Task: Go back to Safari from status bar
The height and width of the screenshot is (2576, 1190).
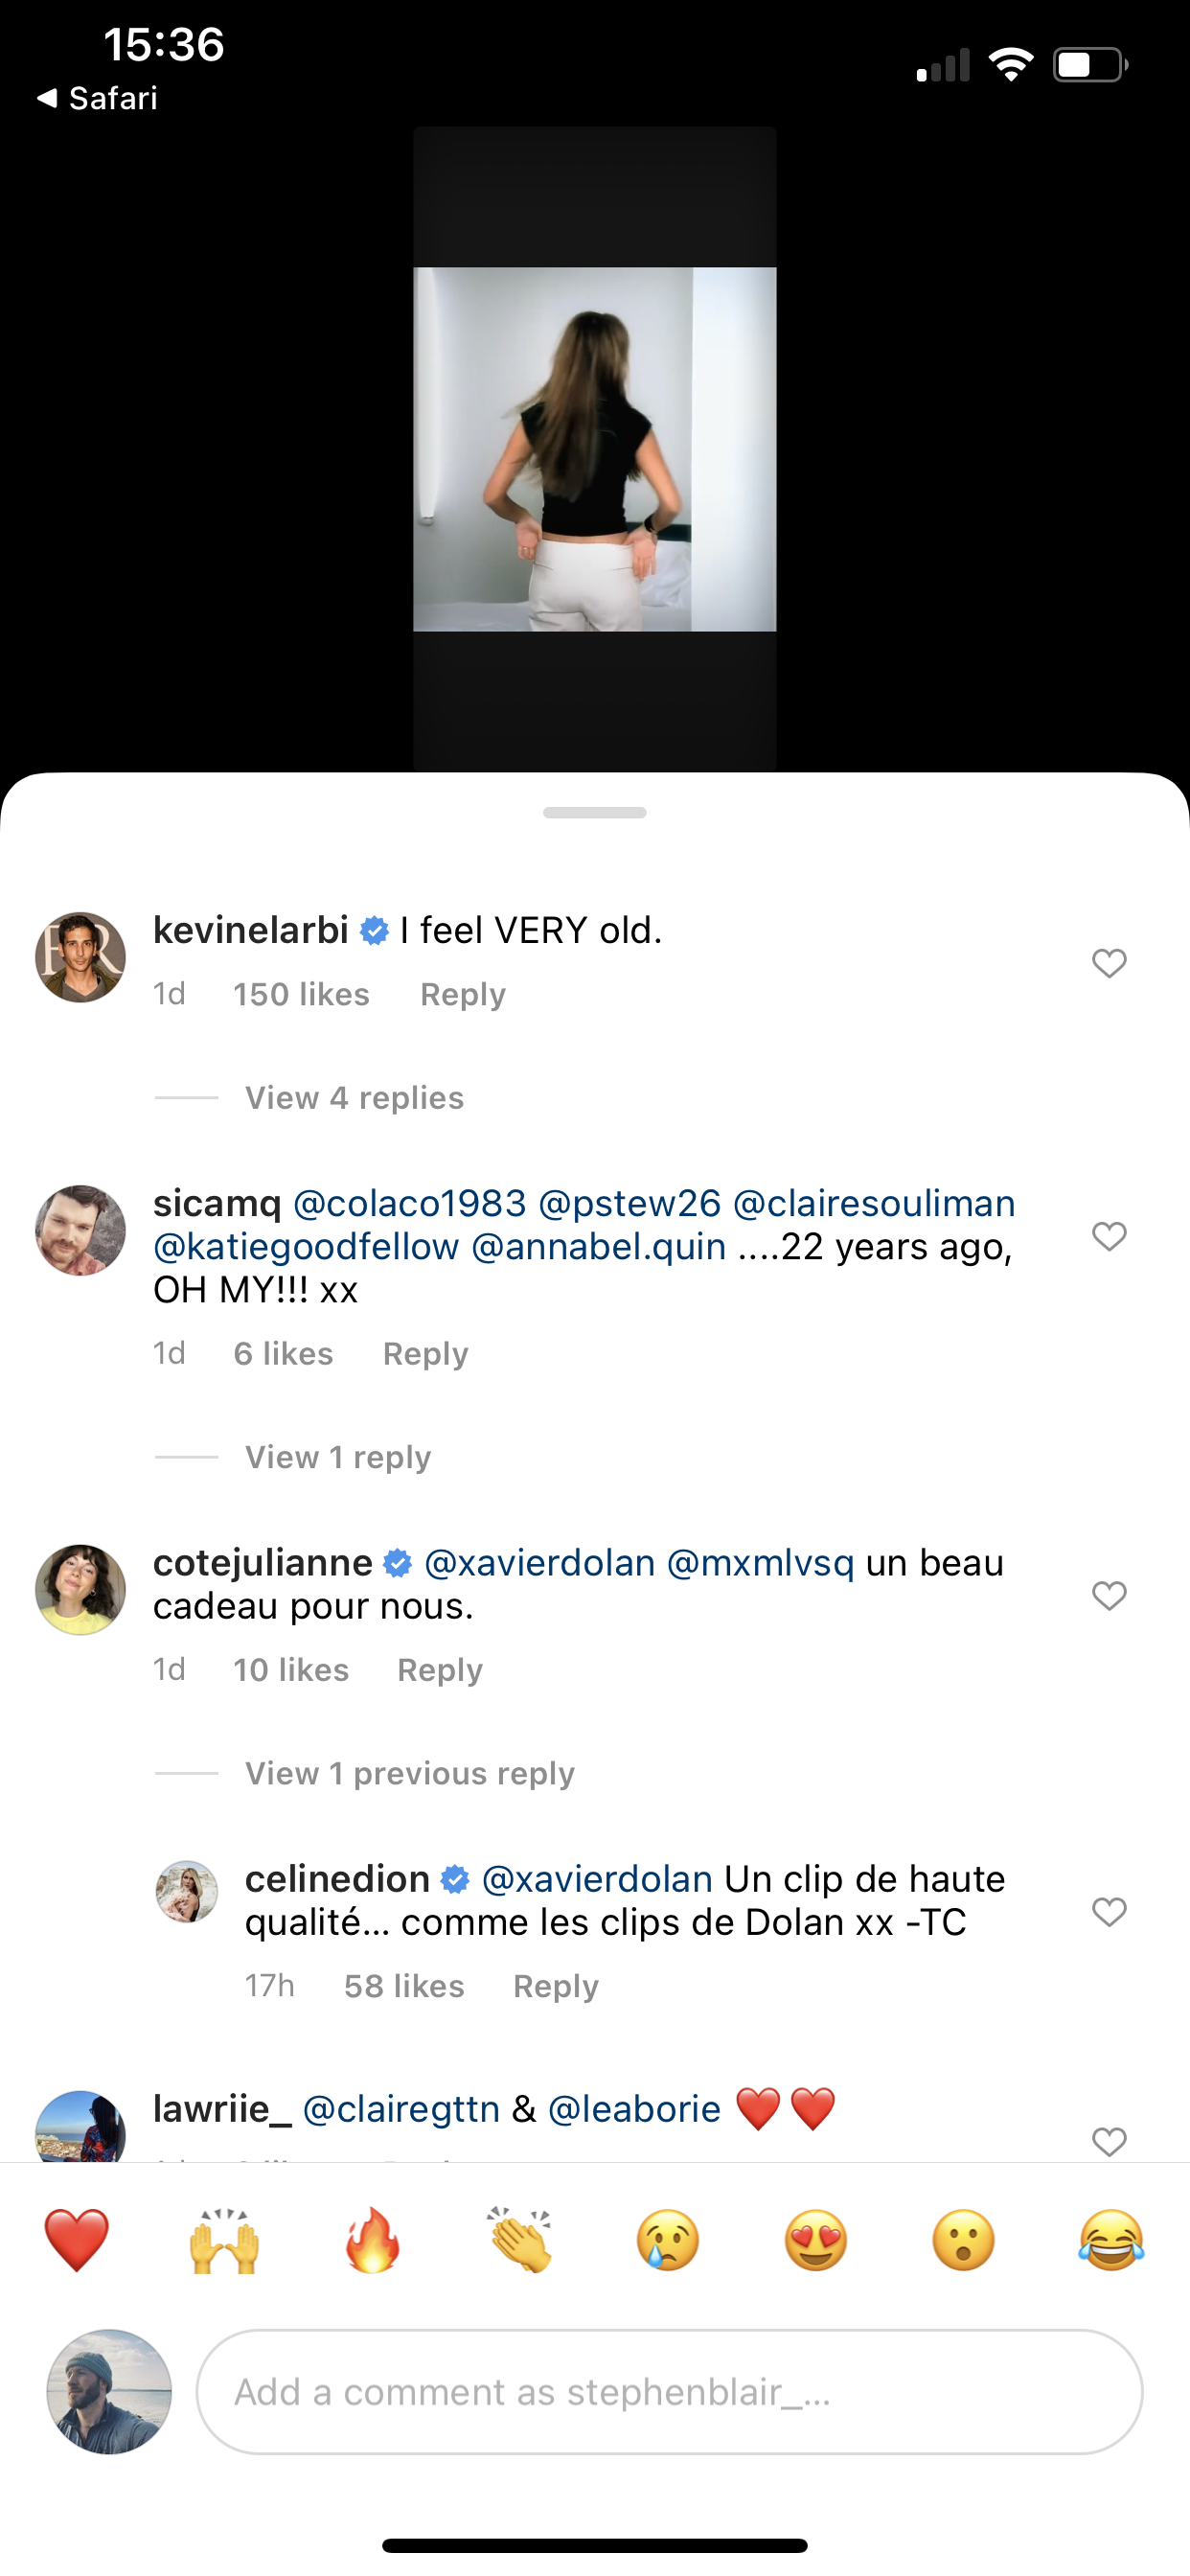Action: 98,98
